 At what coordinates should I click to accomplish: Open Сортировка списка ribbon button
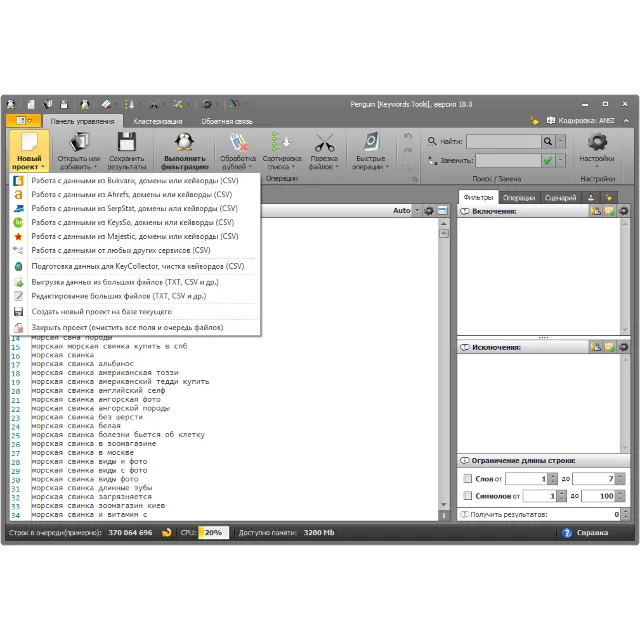[x=282, y=151]
